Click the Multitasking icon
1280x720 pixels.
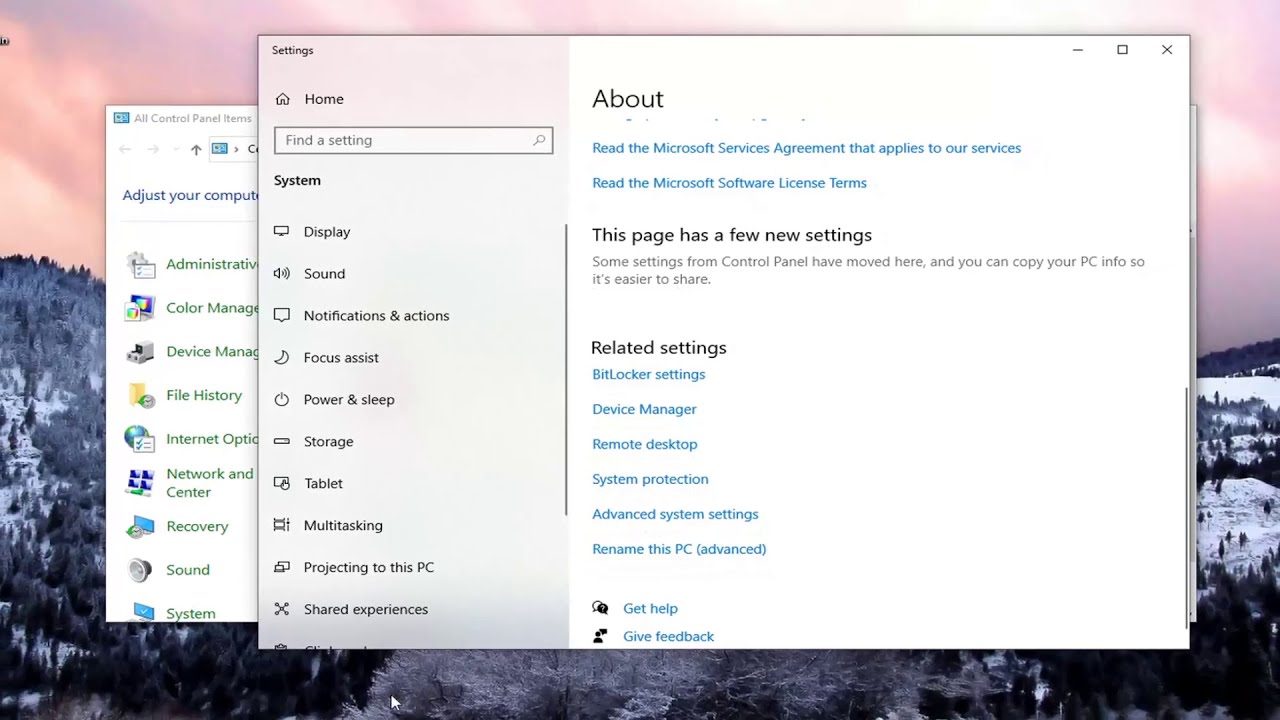point(282,525)
